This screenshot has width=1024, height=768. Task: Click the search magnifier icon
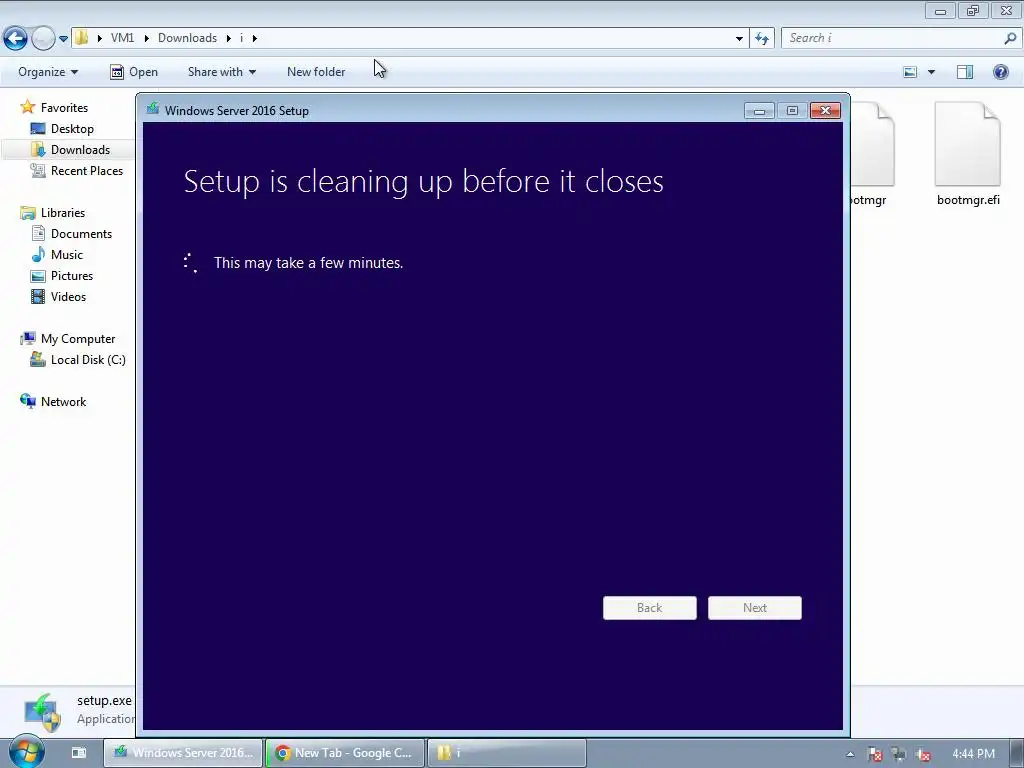[x=1010, y=38]
